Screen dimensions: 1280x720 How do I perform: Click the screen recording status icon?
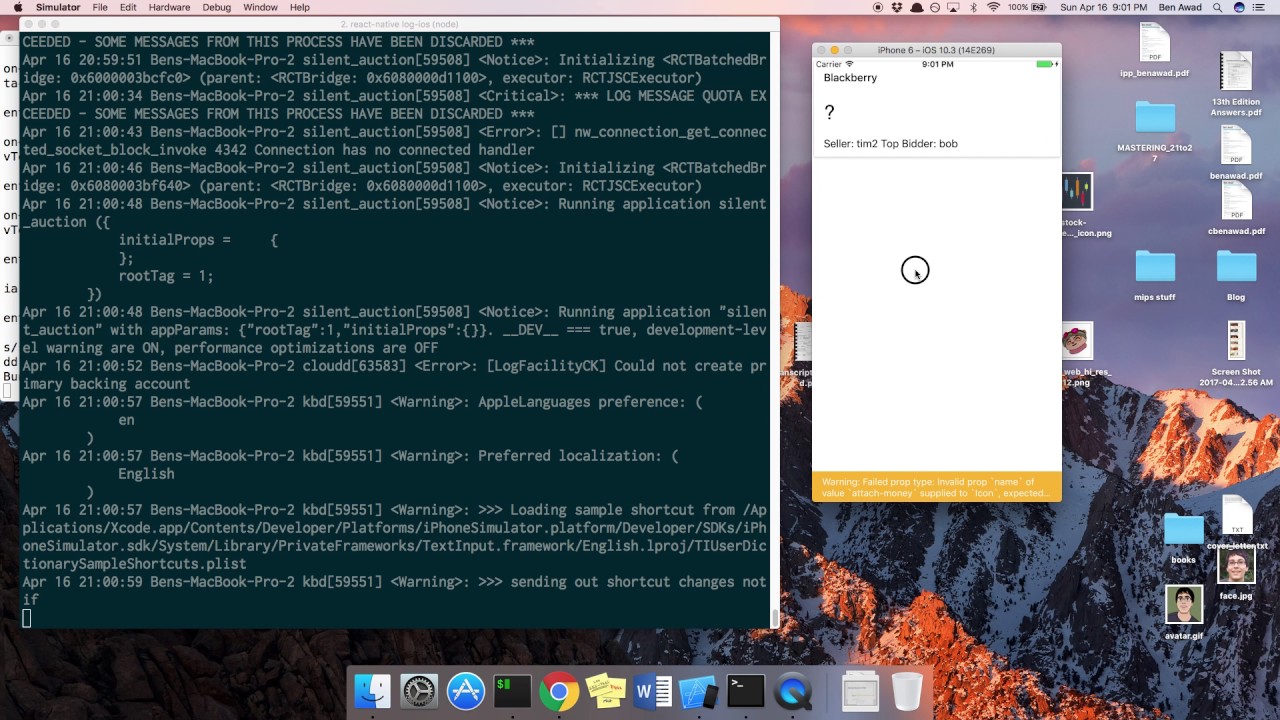878,7
